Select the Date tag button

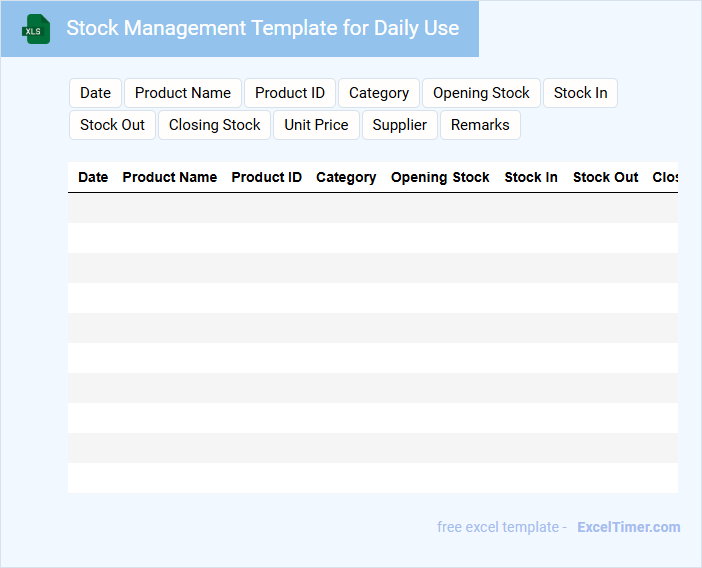click(95, 93)
